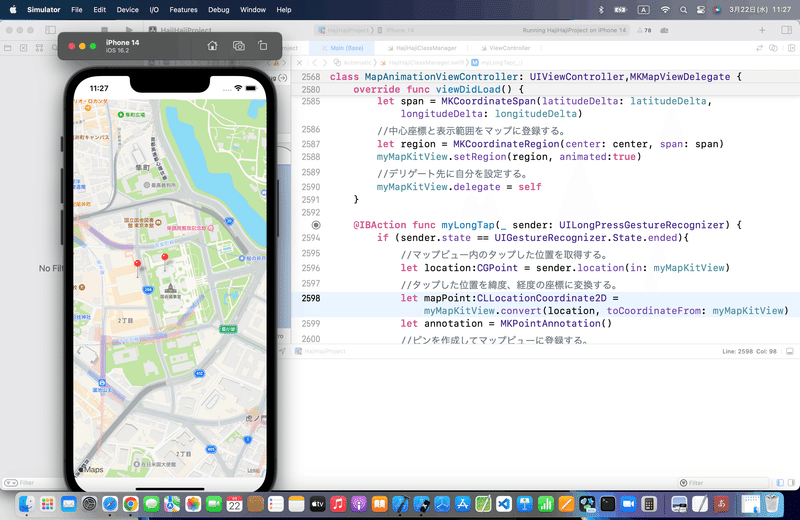The image size is (800, 520).
Task: Click the code review arrows icon
Action: click(759, 48)
